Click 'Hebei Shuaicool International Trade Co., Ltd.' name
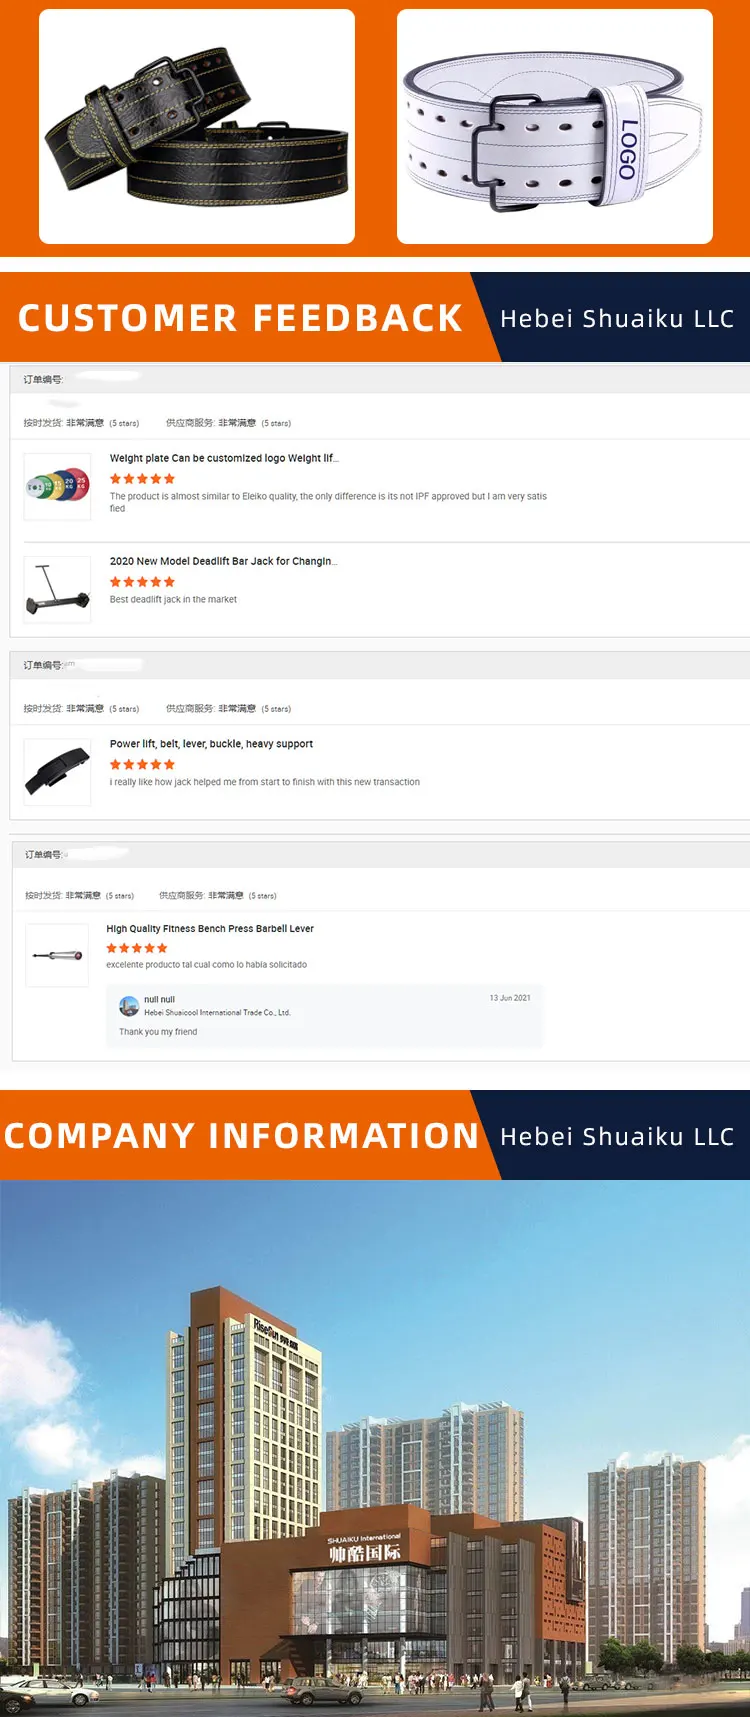This screenshot has height=1717, width=750. click(217, 1013)
